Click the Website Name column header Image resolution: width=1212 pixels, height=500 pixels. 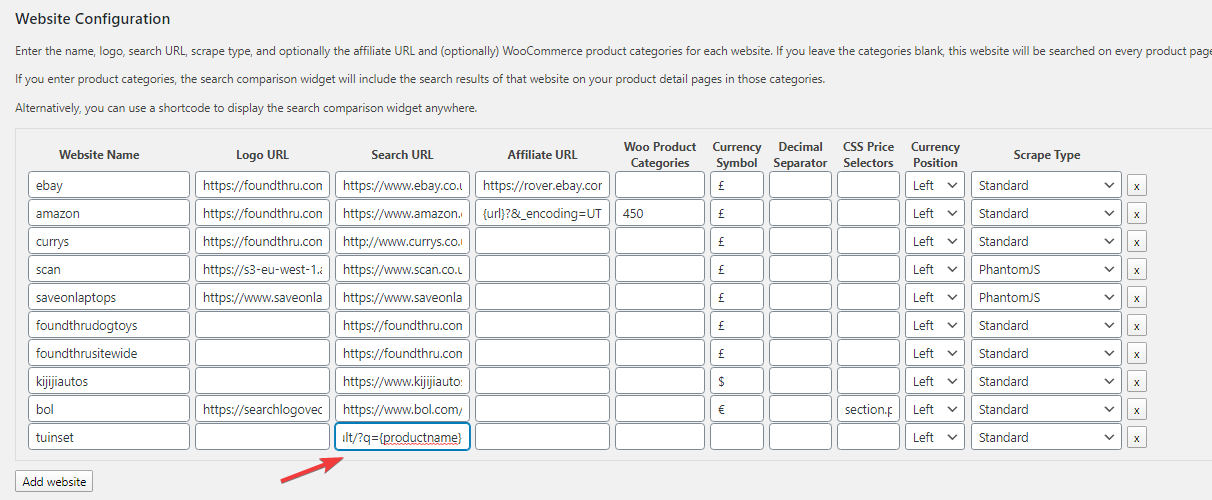point(99,155)
